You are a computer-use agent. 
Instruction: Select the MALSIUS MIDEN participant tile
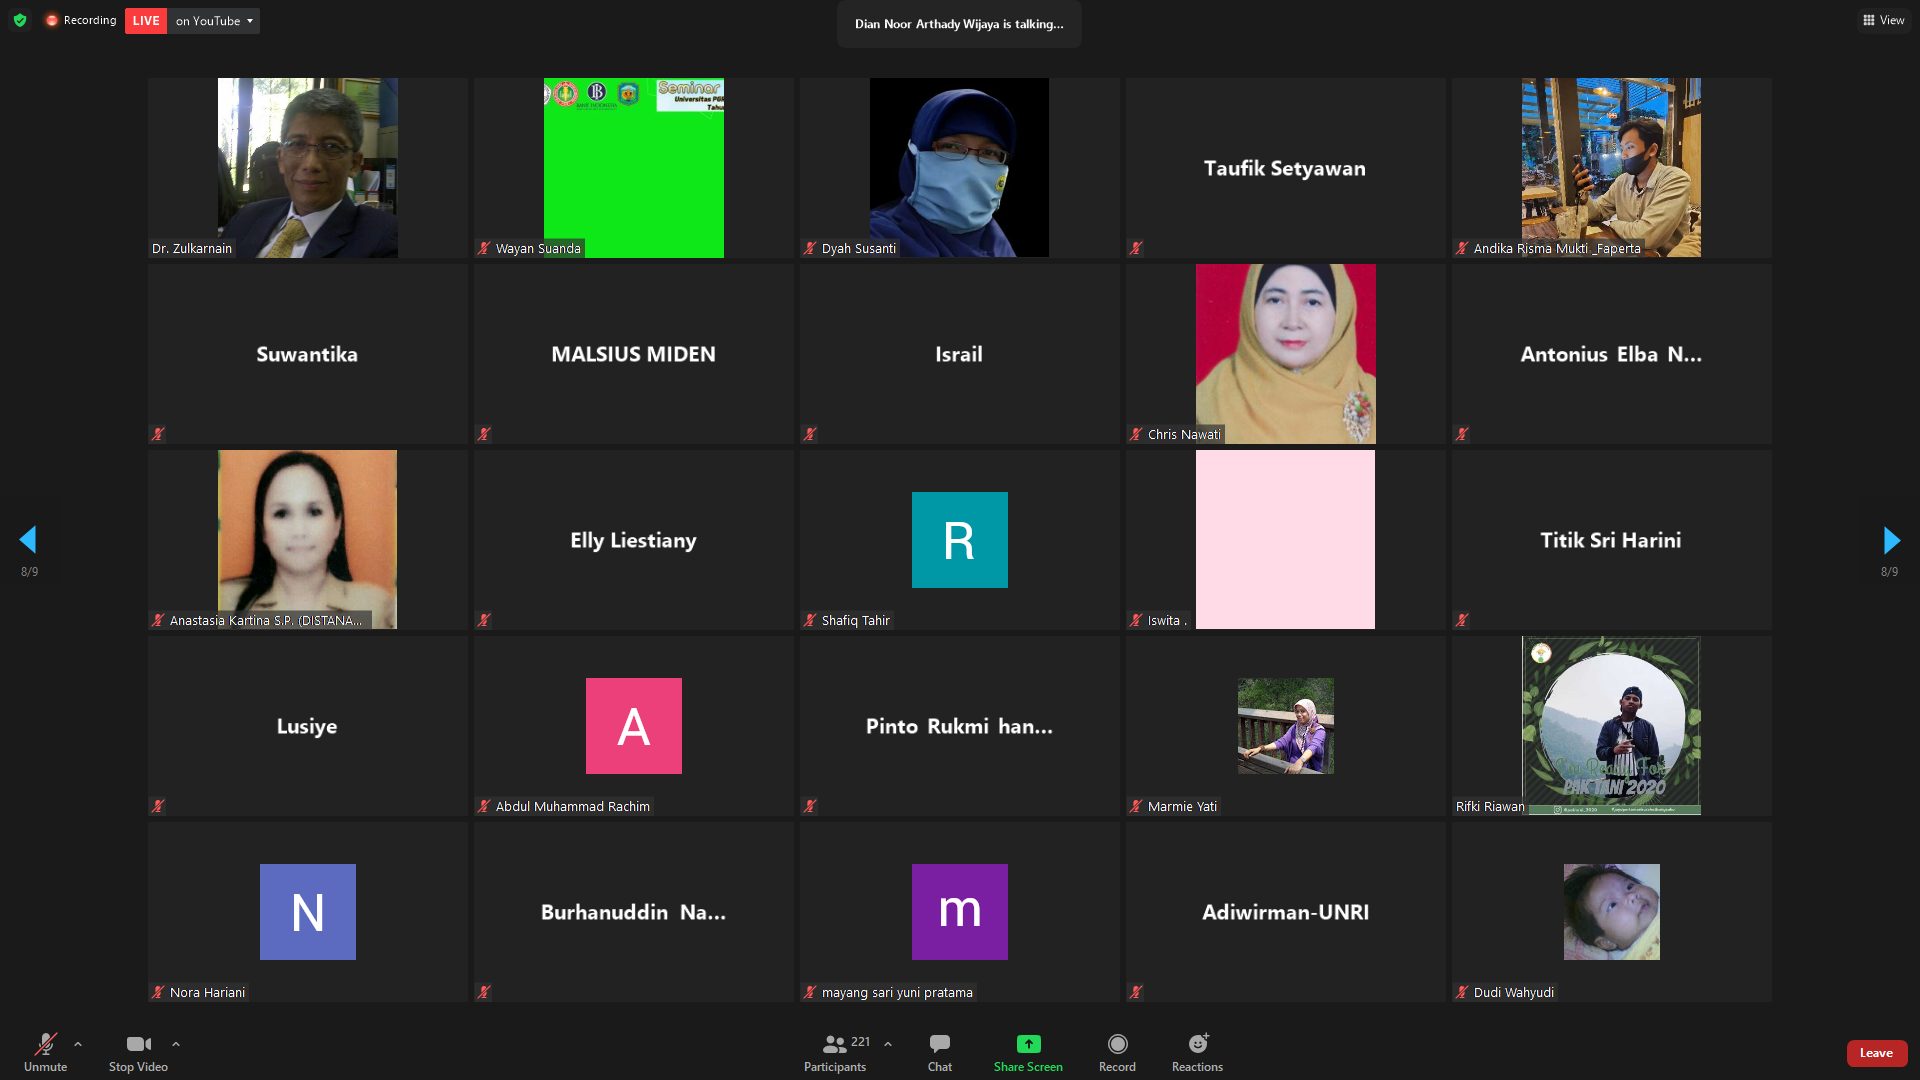pyautogui.click(x=634, y=353)
